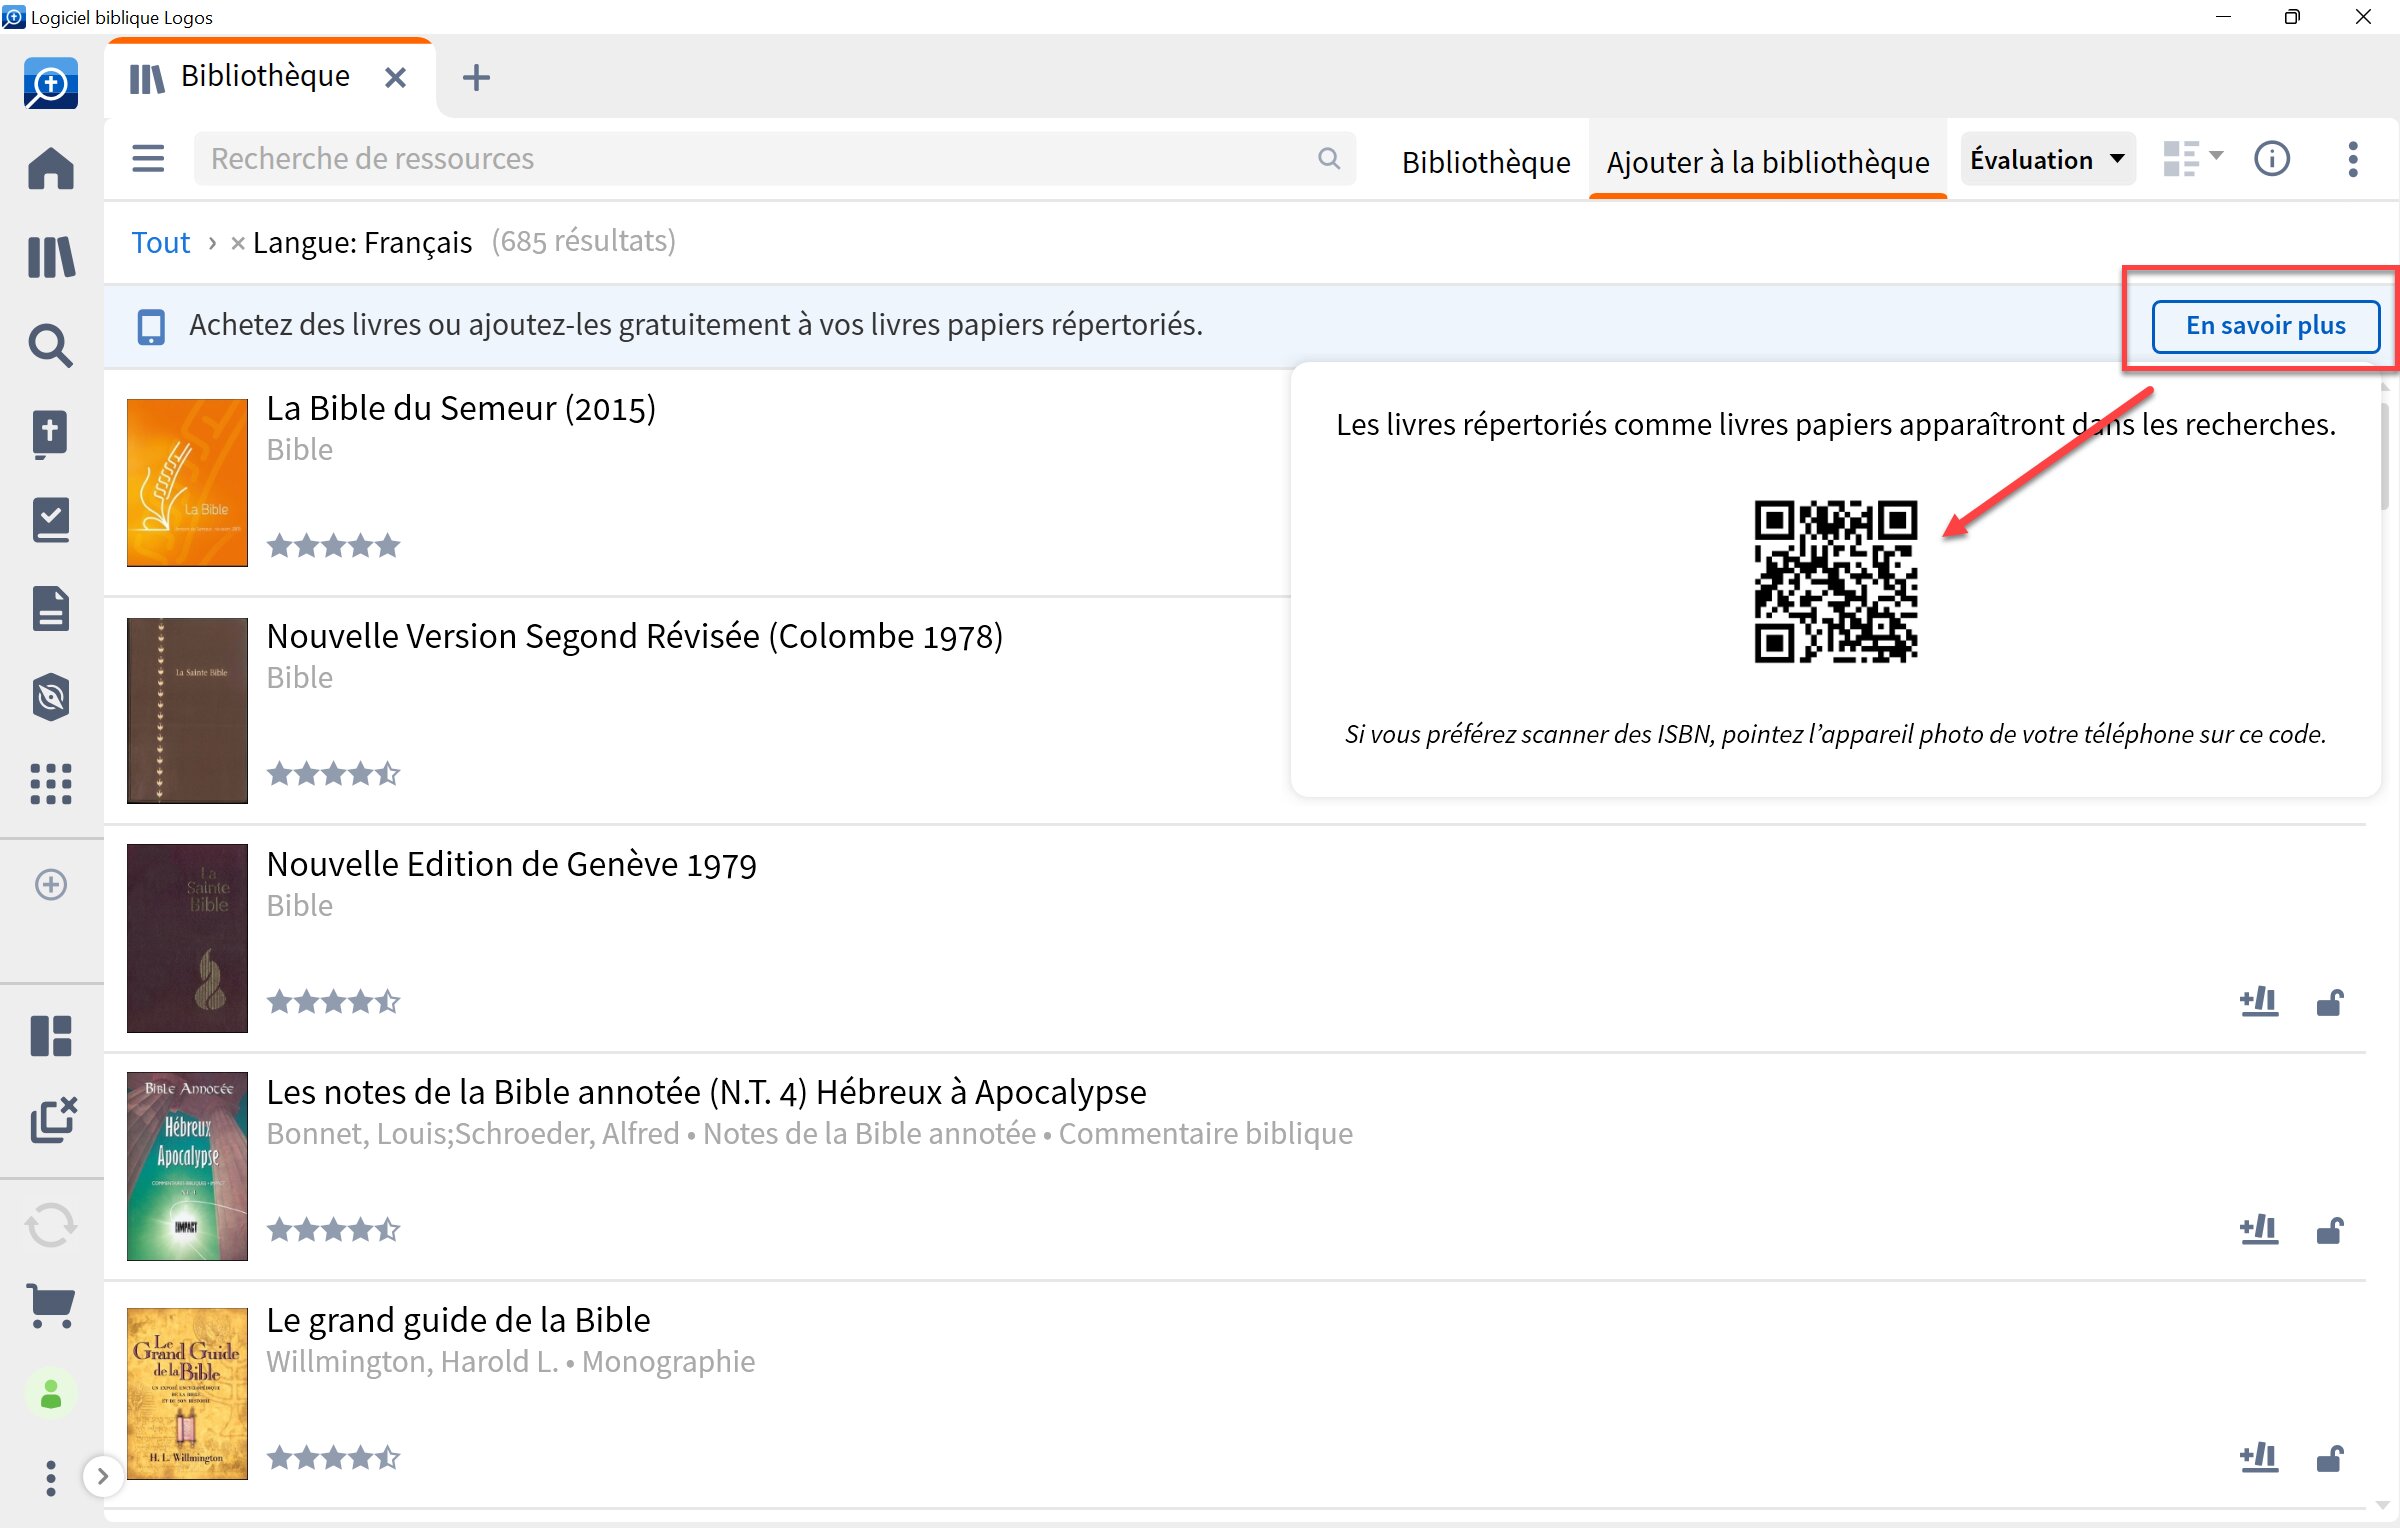
Task: Select the Ajouter à la bibliothèque tab
Action: tap(1767, 161)
